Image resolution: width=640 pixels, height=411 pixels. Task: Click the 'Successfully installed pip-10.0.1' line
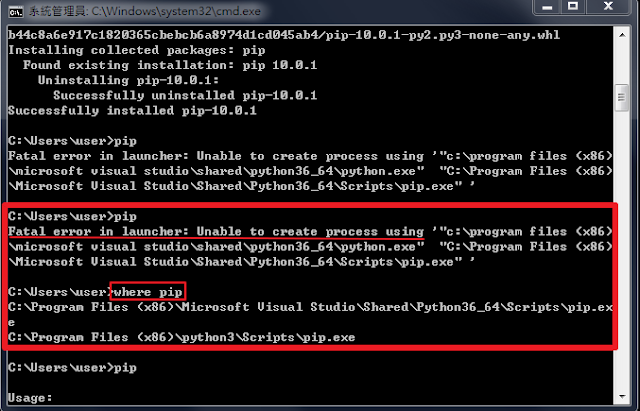[x=132, y=111]
